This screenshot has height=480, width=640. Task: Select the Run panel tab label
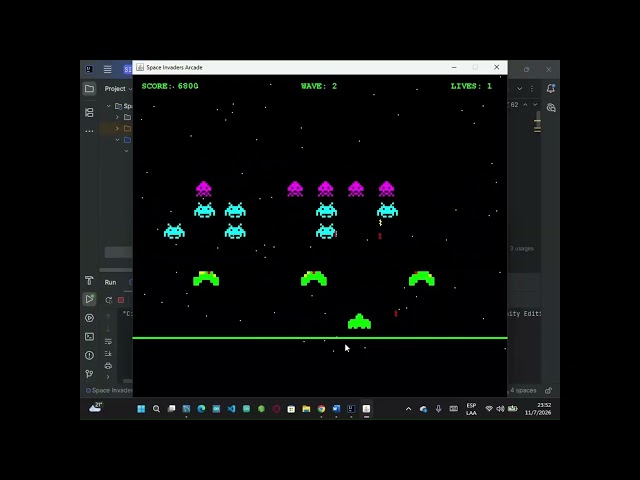[110, 282]
